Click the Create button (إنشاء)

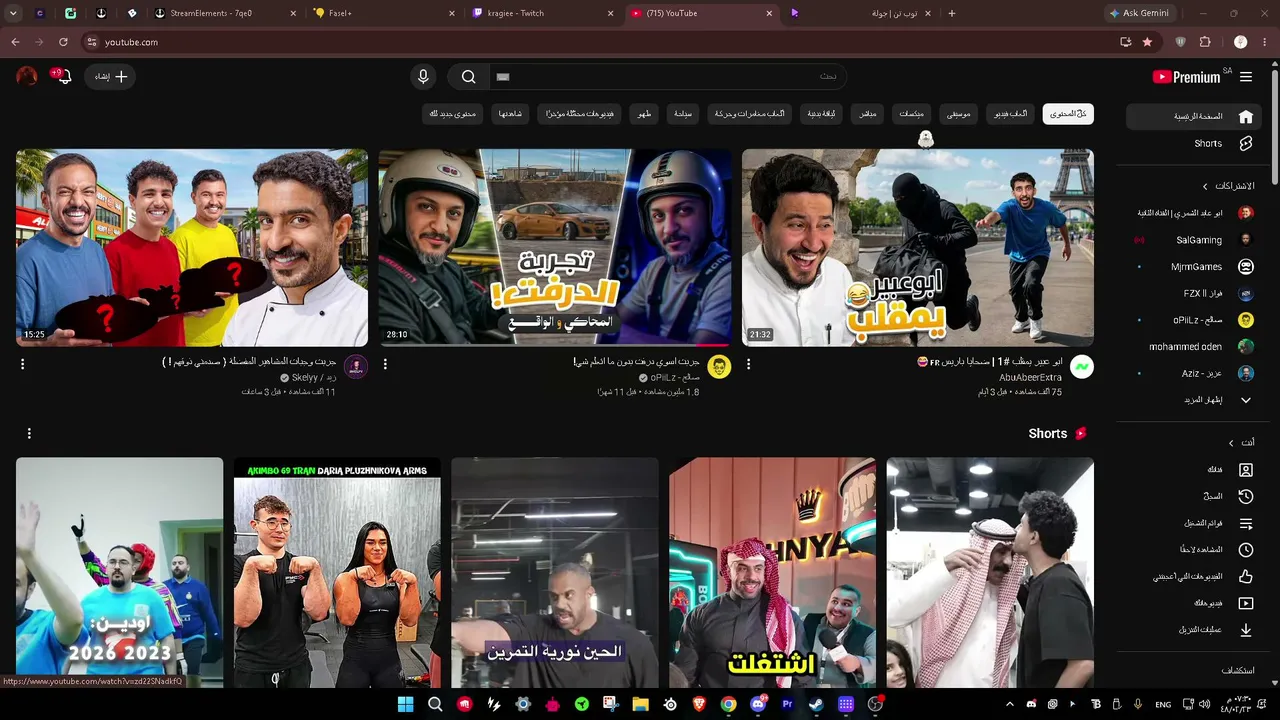[110, 77]
